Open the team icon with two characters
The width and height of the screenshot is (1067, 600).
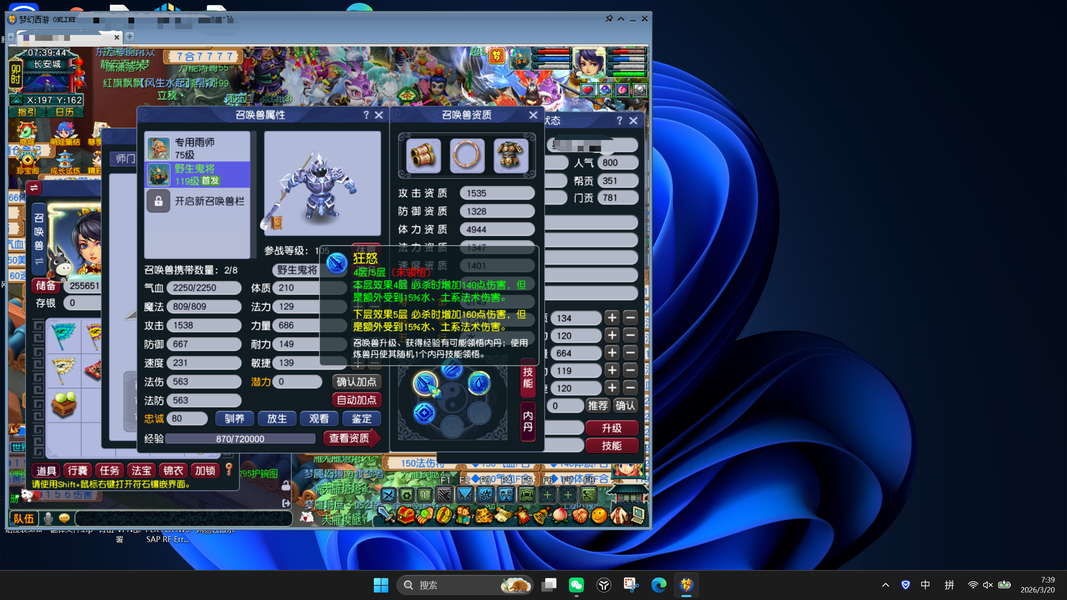tap(464, 515)
